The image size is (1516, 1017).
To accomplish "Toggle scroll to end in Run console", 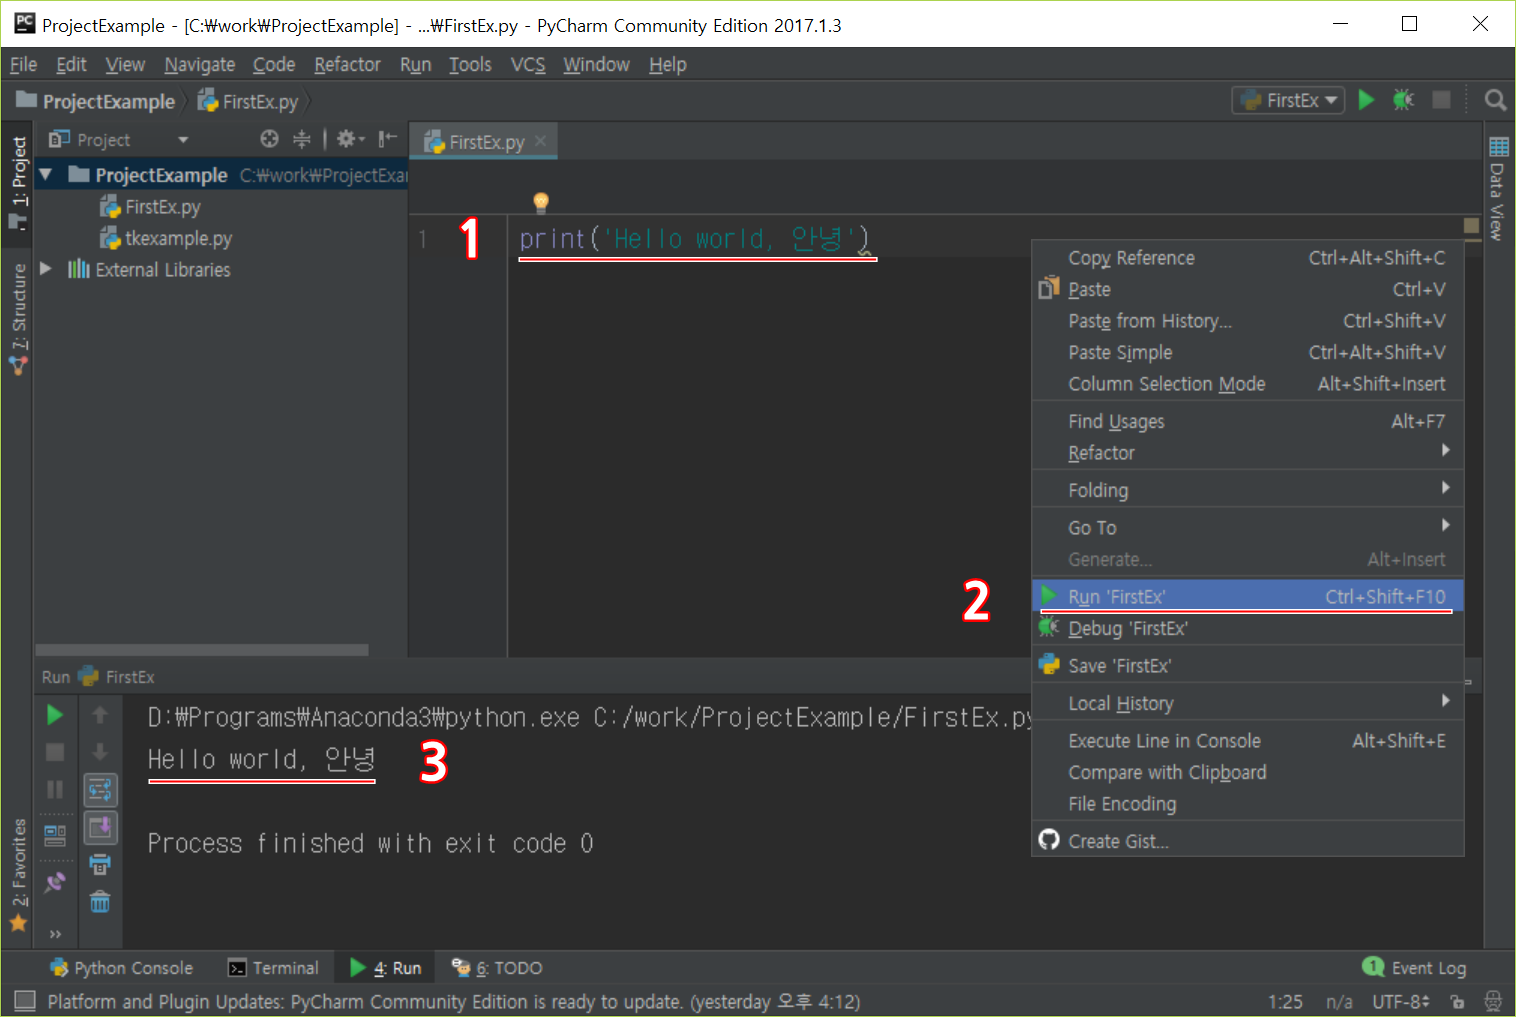I will (100, 828).
